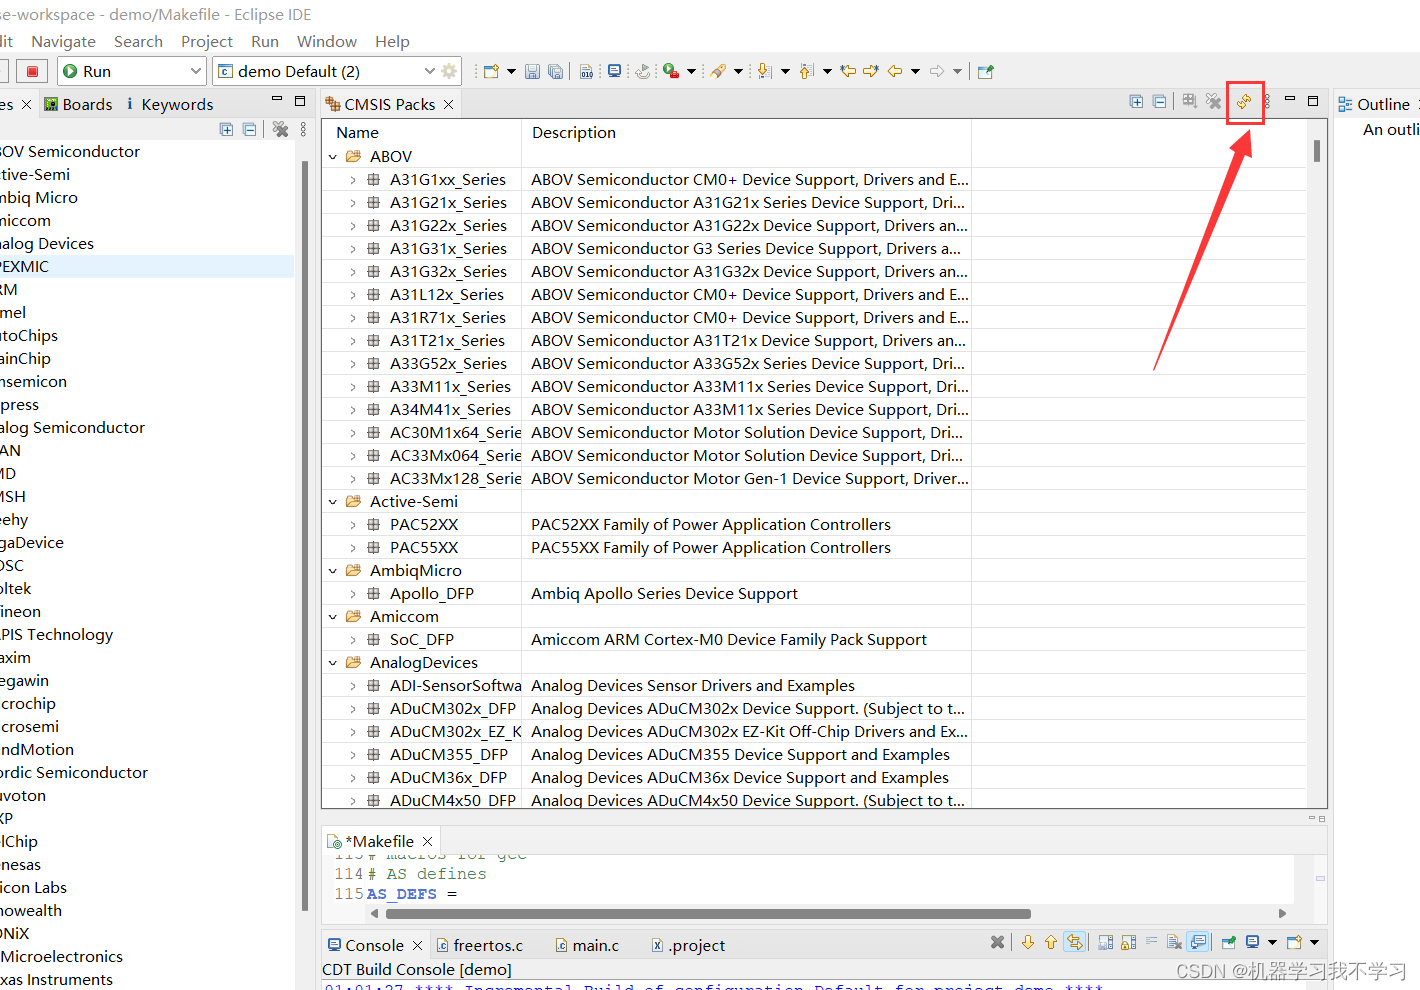Collapse the AmbiqMicro vendor node

click(x=333, y=571)
